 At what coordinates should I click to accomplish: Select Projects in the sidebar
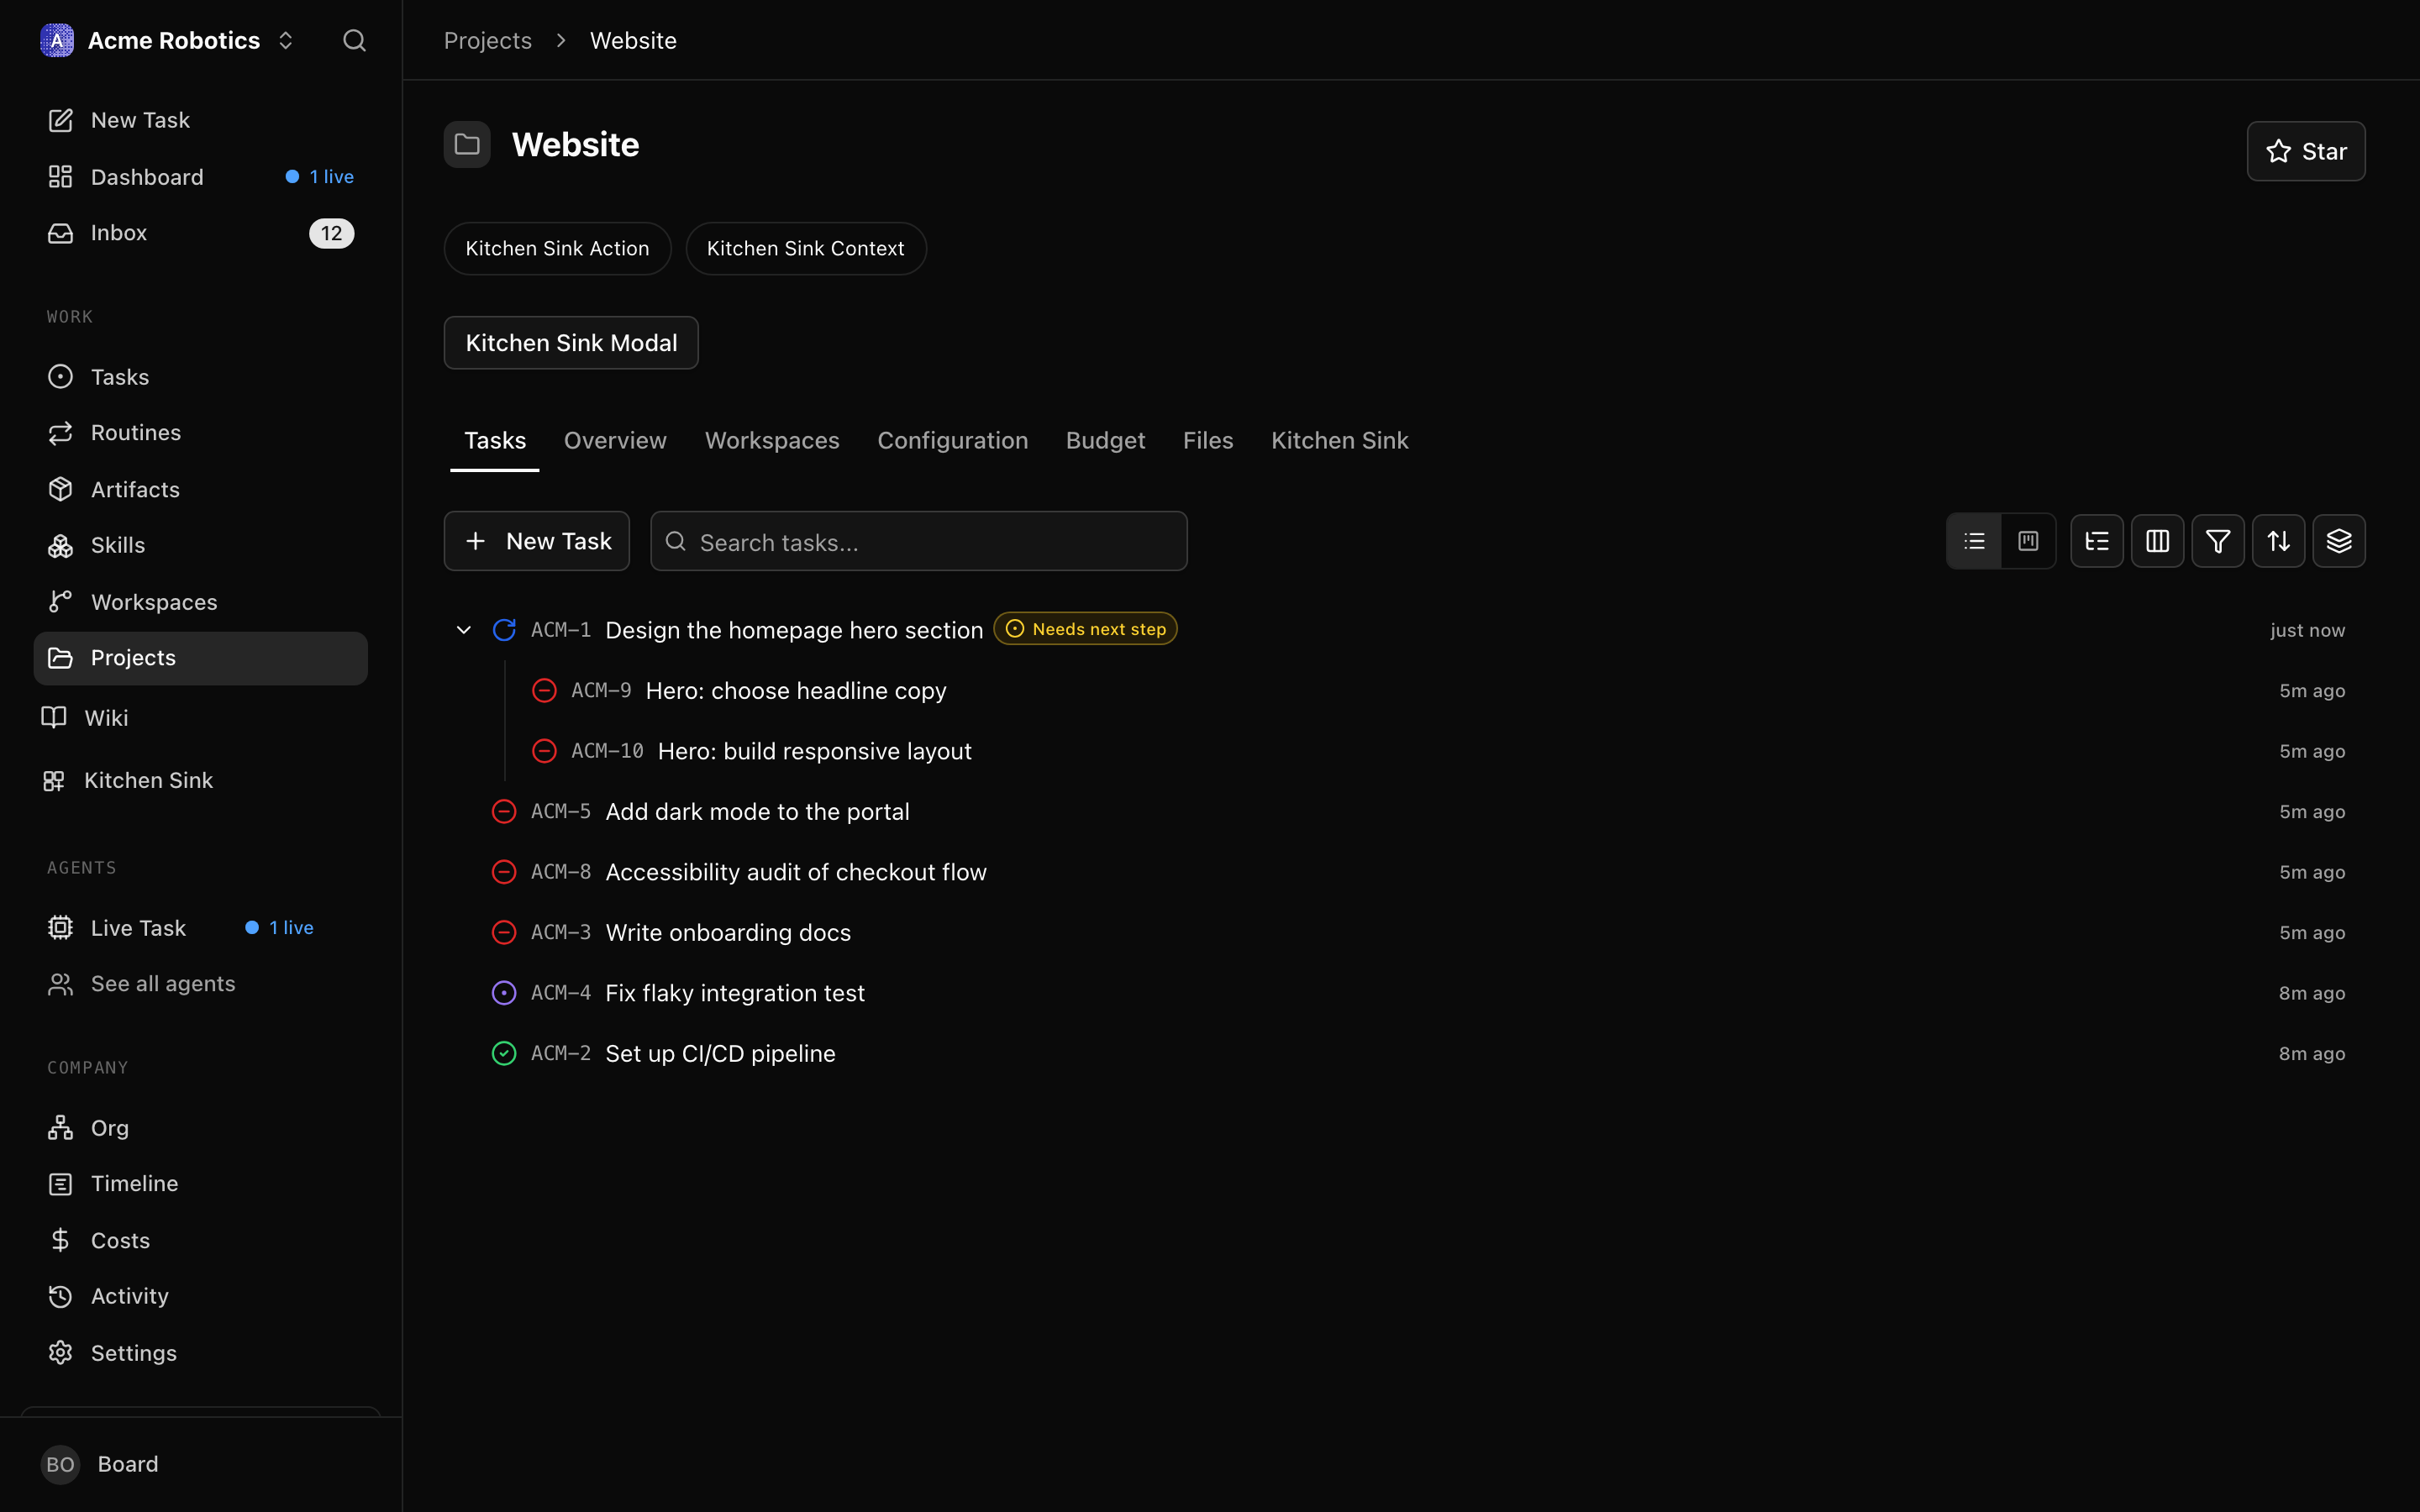point(200,658)
